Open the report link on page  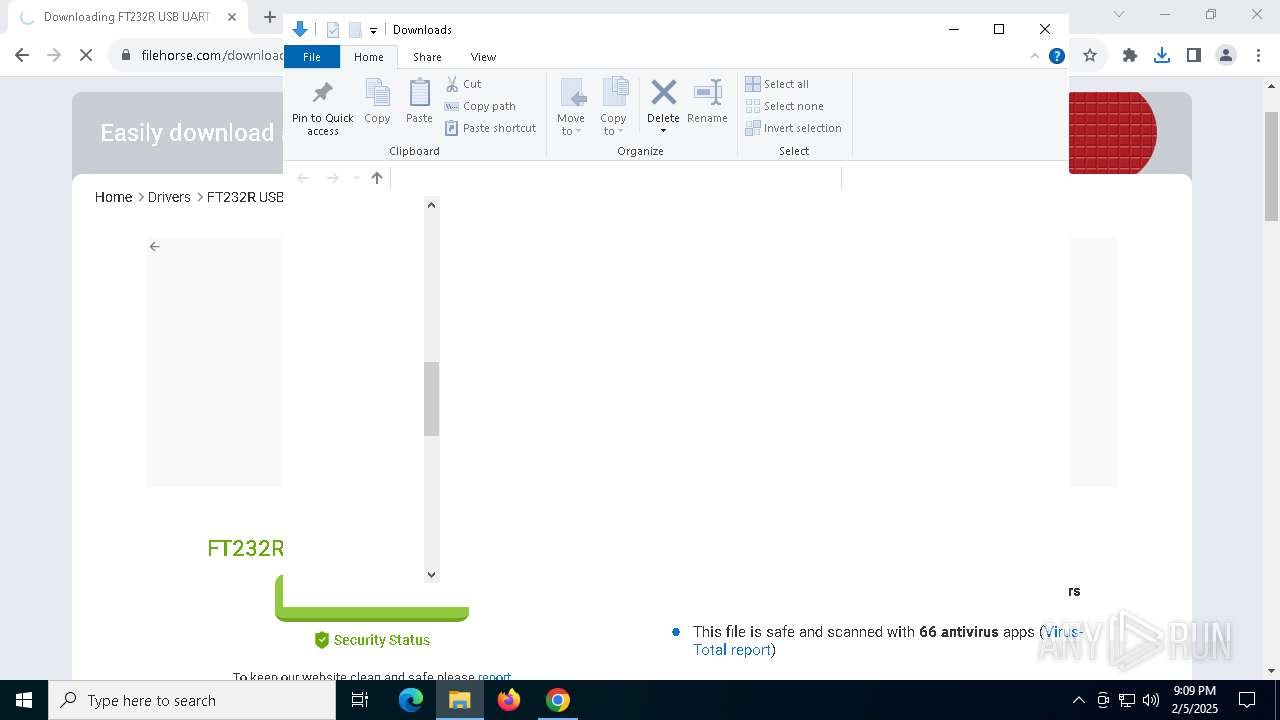pos(494,677)
